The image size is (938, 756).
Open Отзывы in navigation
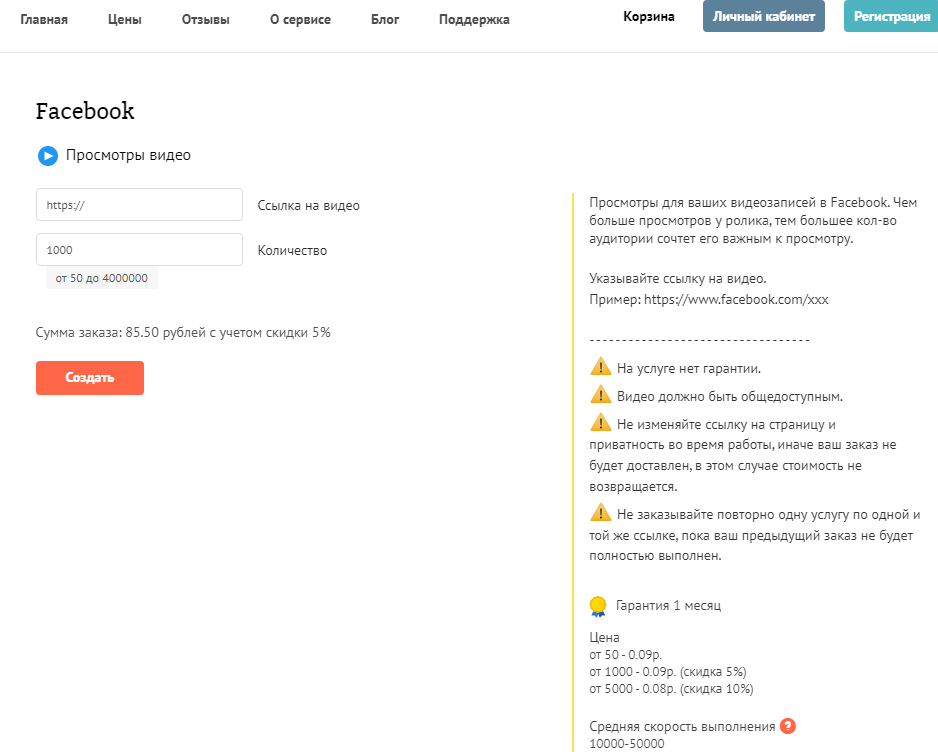click(x=205, y=20)
